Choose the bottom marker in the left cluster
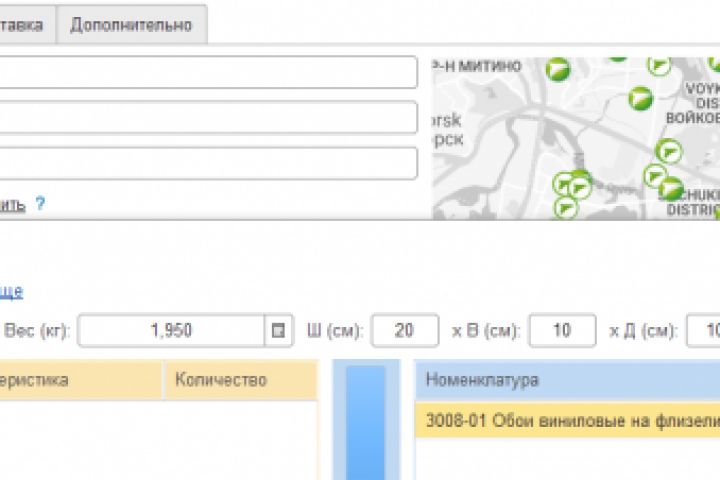 tap(566, 208)
